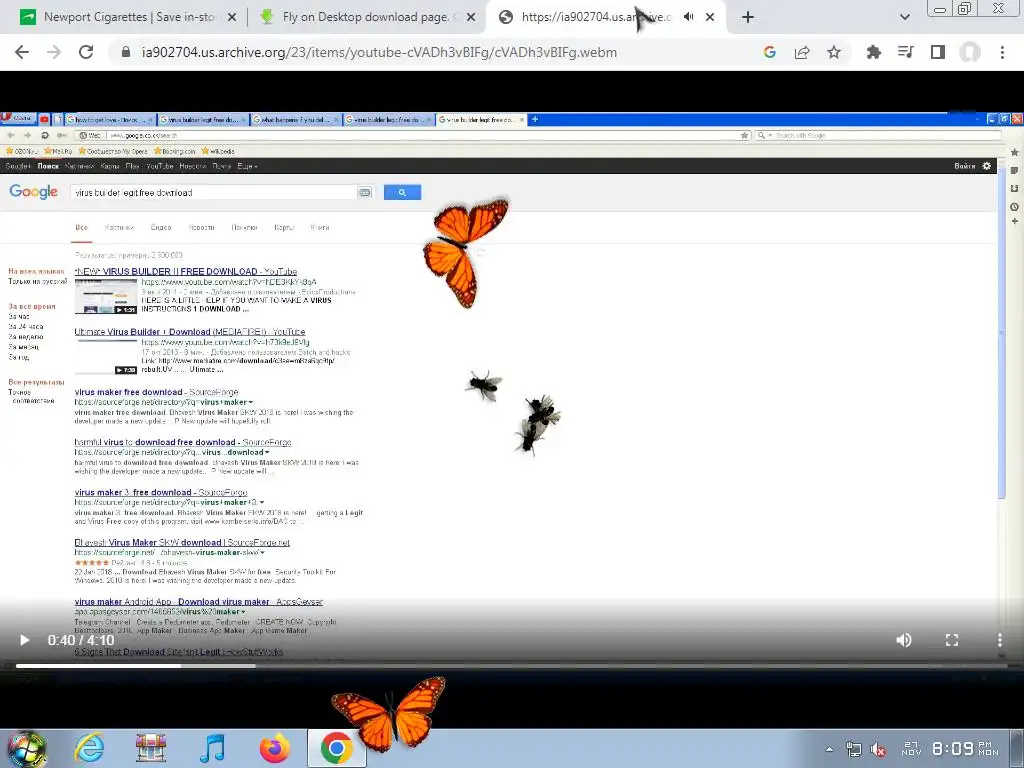Open Chrome taskbar icon

[336, 748]
